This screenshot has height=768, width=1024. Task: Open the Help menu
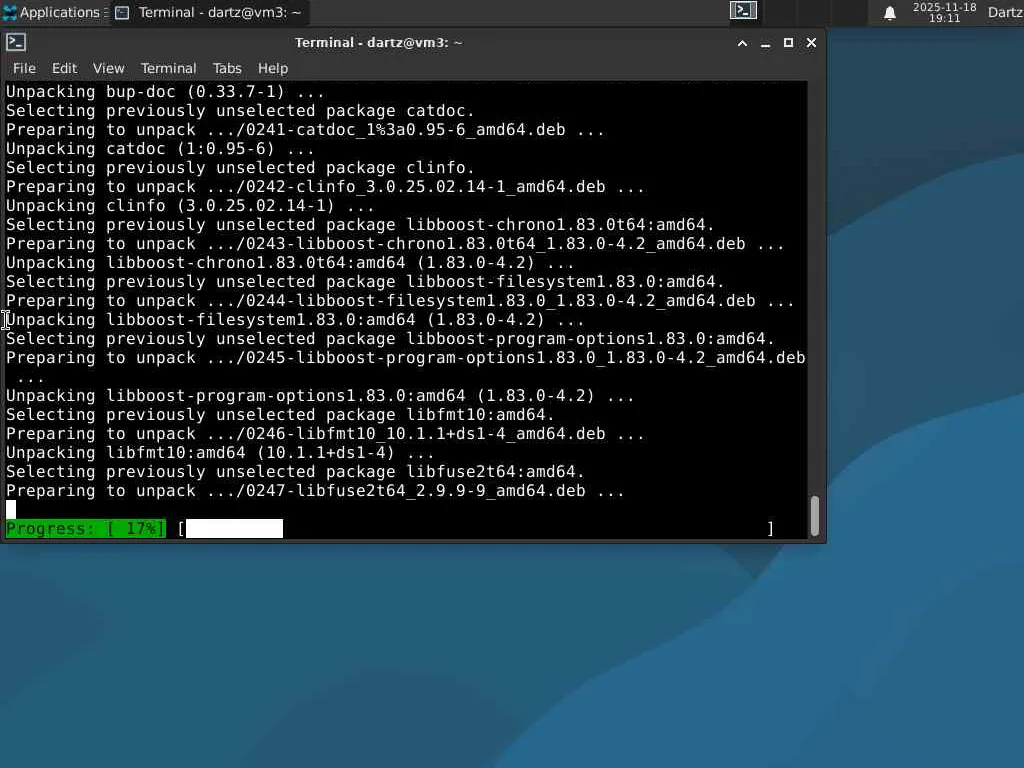pyautogui.click(x=272, y=68)
